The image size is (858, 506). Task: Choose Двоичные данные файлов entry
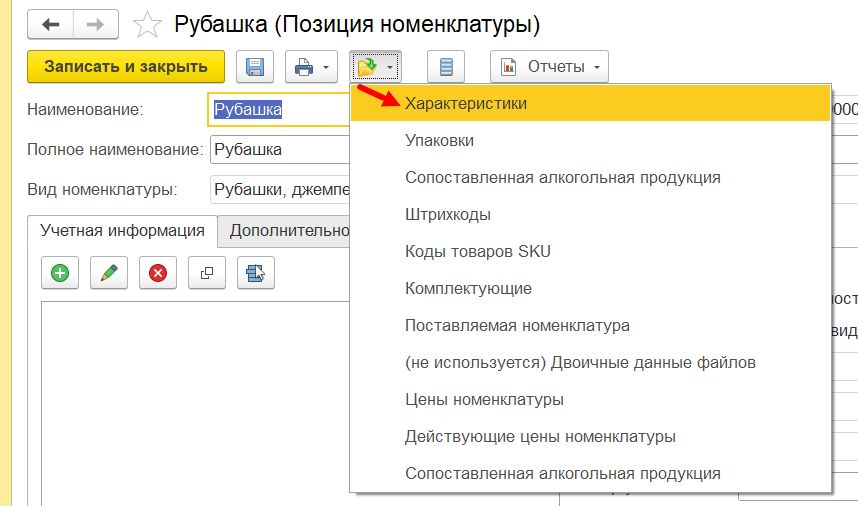click(591, 363)
